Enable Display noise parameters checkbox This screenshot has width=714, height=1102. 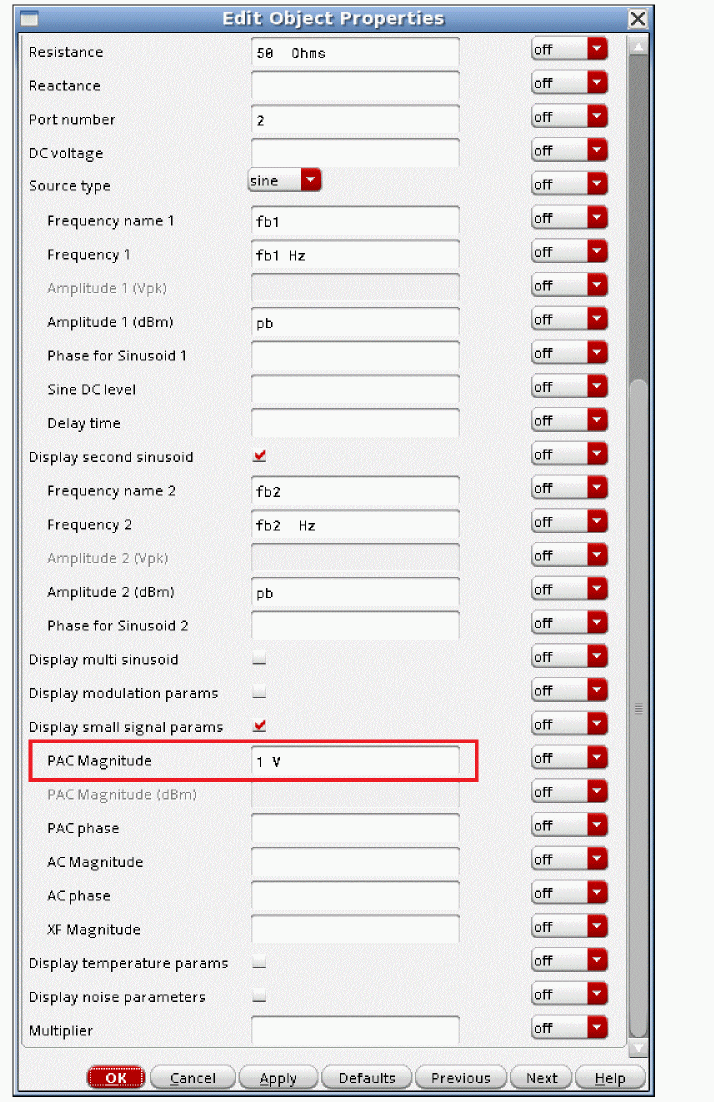[260, 996]
